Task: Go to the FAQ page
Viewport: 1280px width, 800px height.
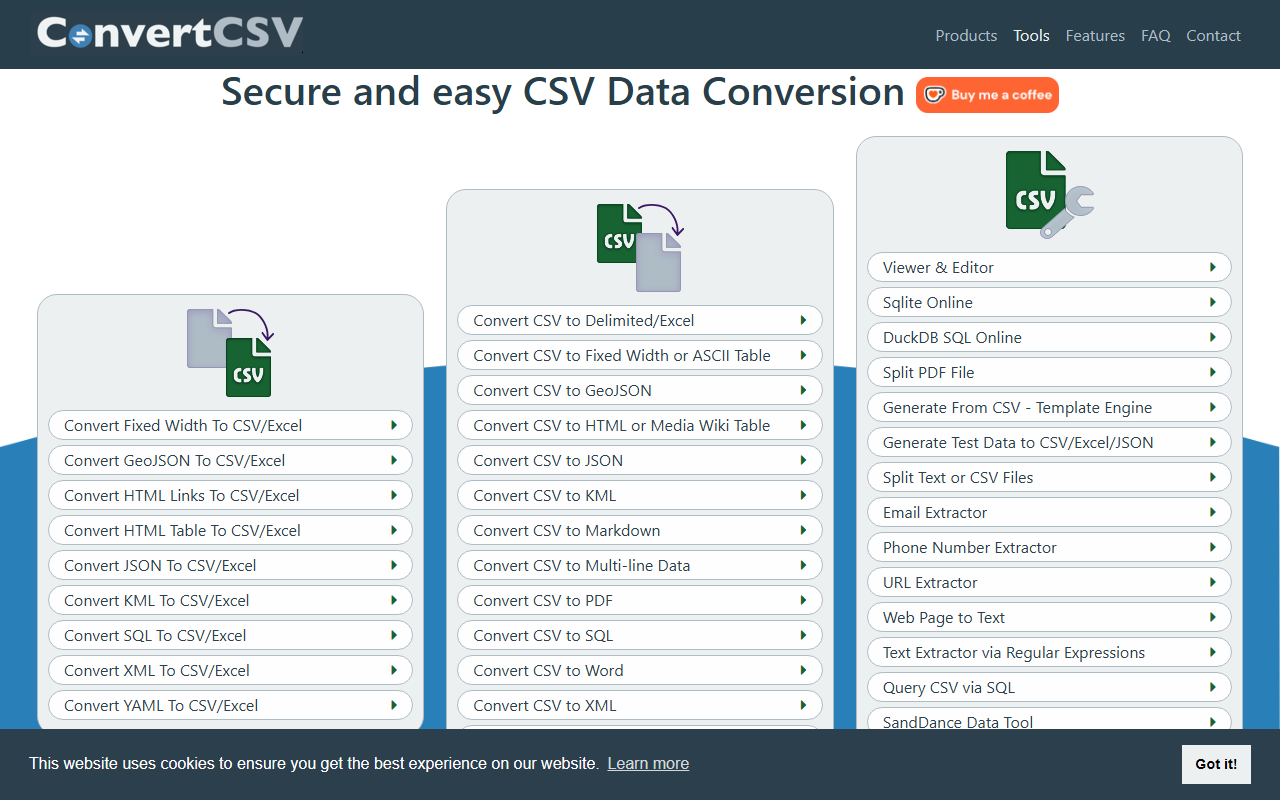Action: (1155, 35)
